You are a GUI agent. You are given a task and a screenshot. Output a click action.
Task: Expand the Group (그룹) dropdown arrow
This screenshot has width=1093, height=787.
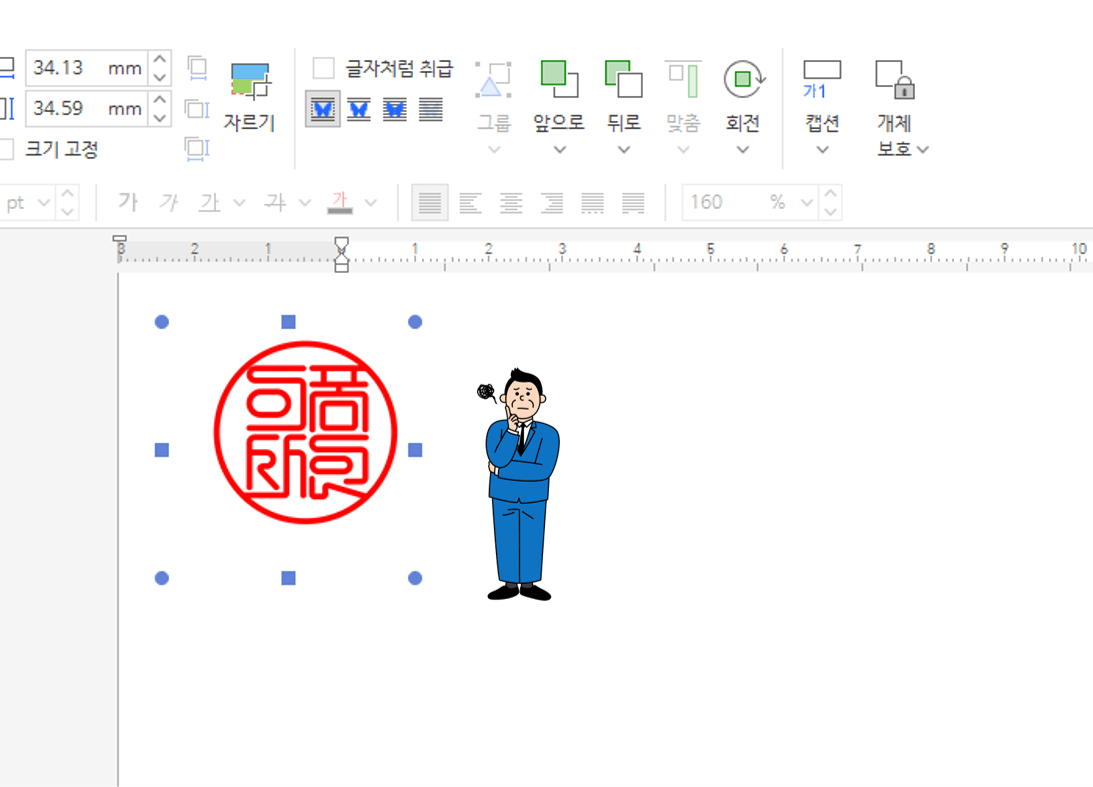coord(494,149)
